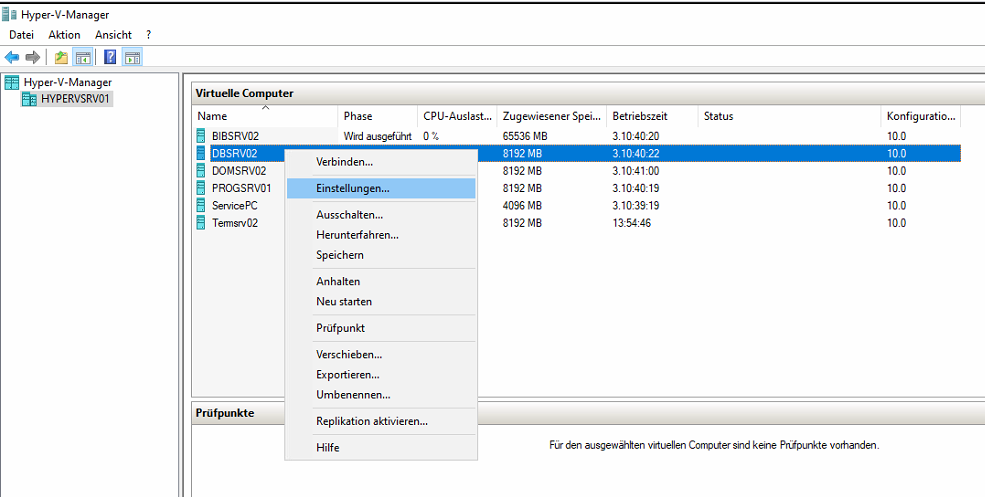This screenshot has height=497, width=985.
Task: Click the DBSRV02 virtual machine icon
Action: [201, 153]
